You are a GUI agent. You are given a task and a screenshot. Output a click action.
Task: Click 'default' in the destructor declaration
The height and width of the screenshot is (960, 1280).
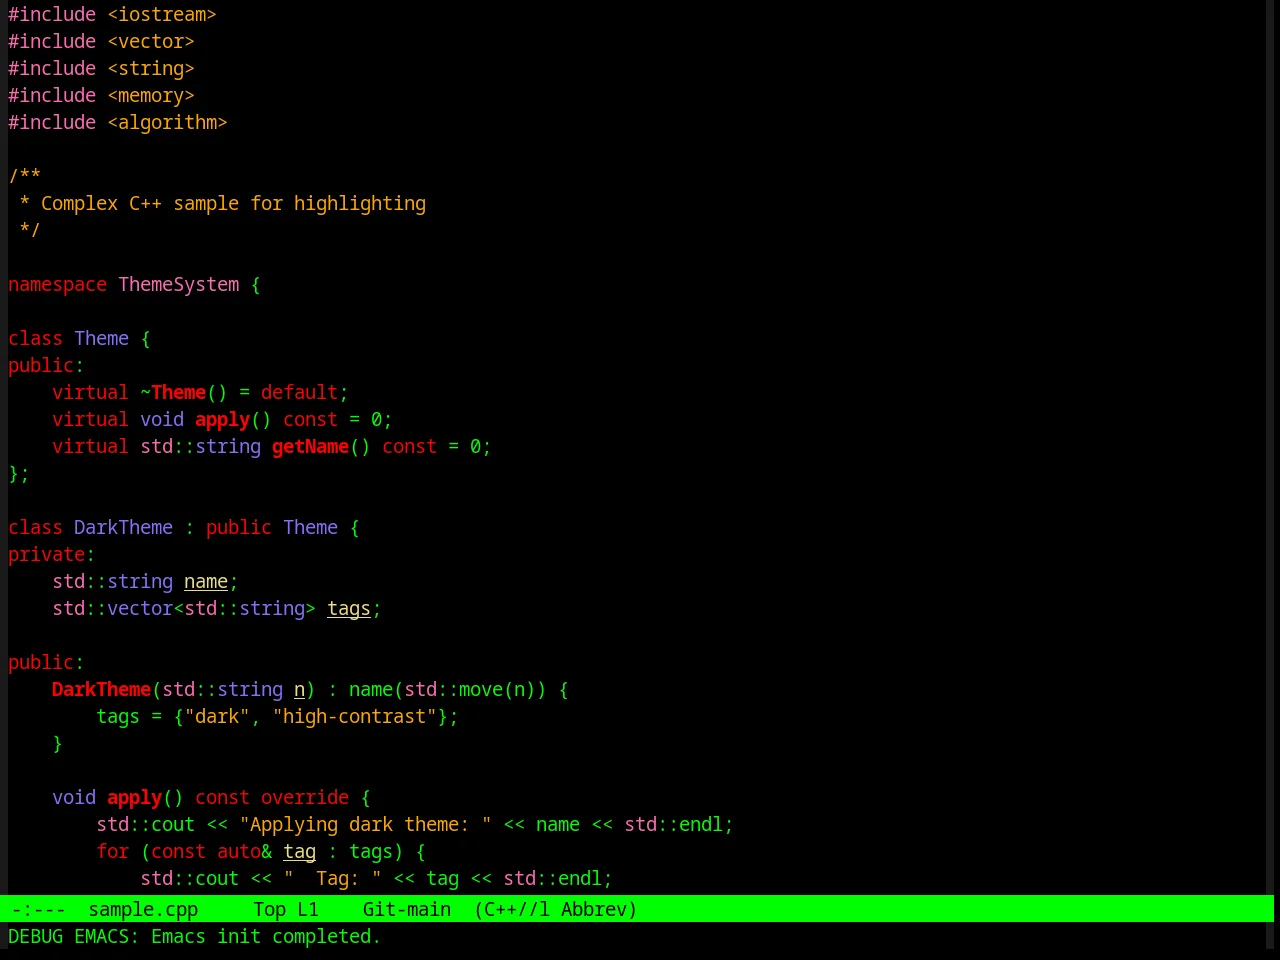[299, 392]
